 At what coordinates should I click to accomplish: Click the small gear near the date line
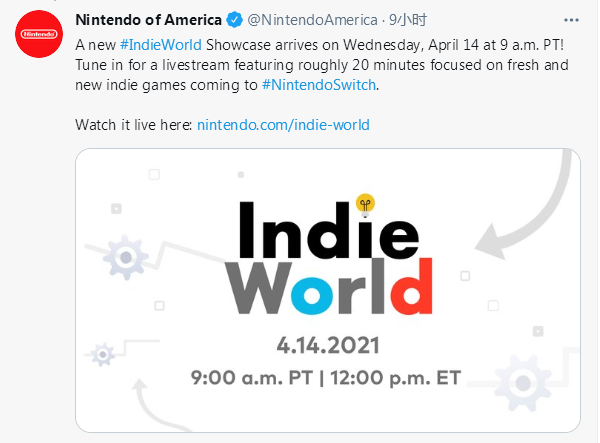click(103, 355)
